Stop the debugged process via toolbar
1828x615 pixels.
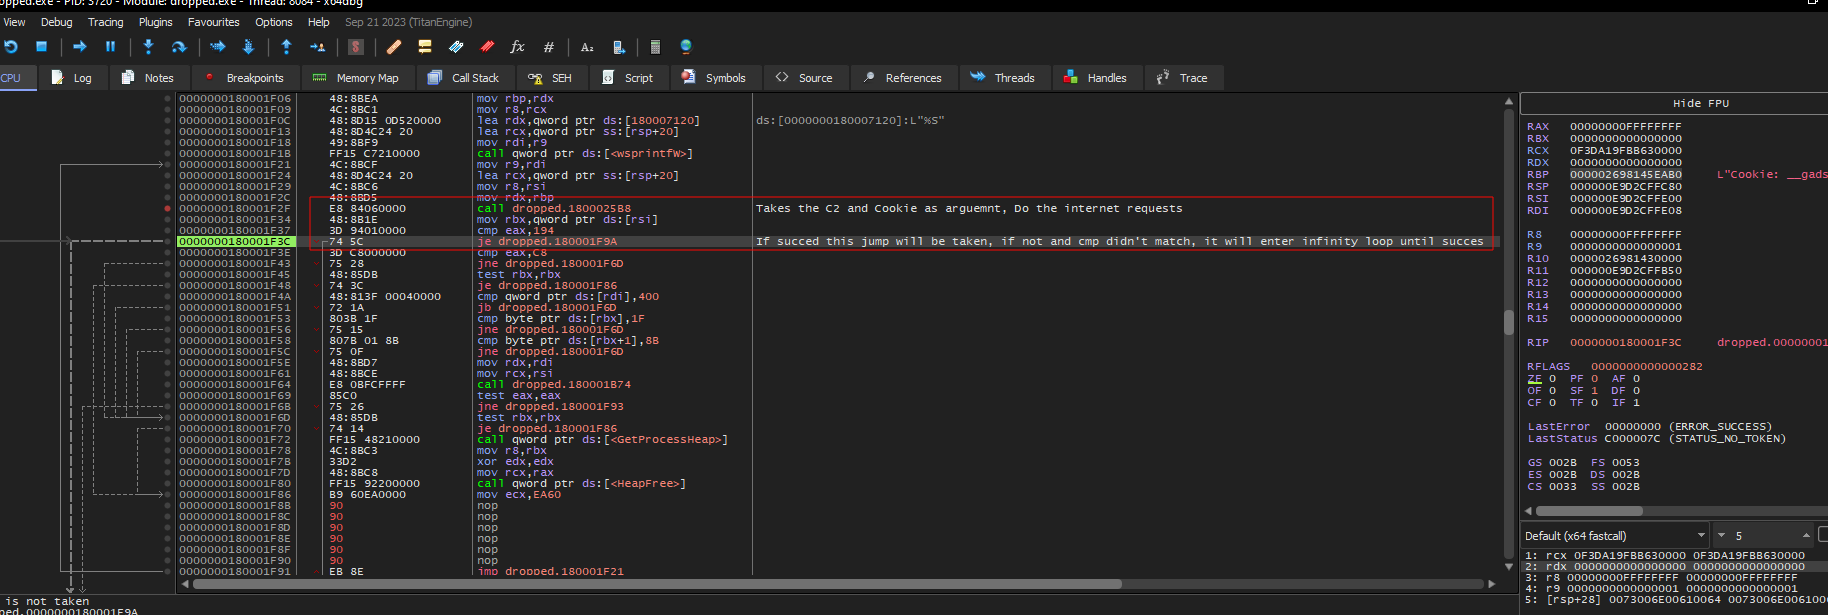pyautogui.click(x=41, y=47)
